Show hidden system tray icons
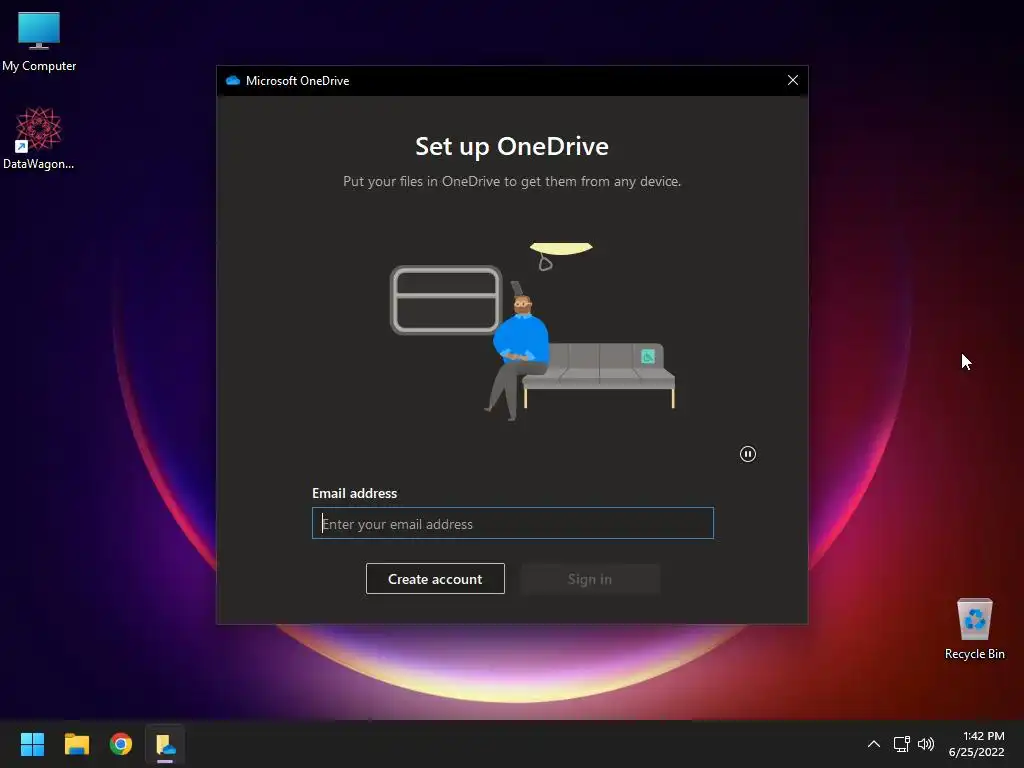 coord(874,744)
